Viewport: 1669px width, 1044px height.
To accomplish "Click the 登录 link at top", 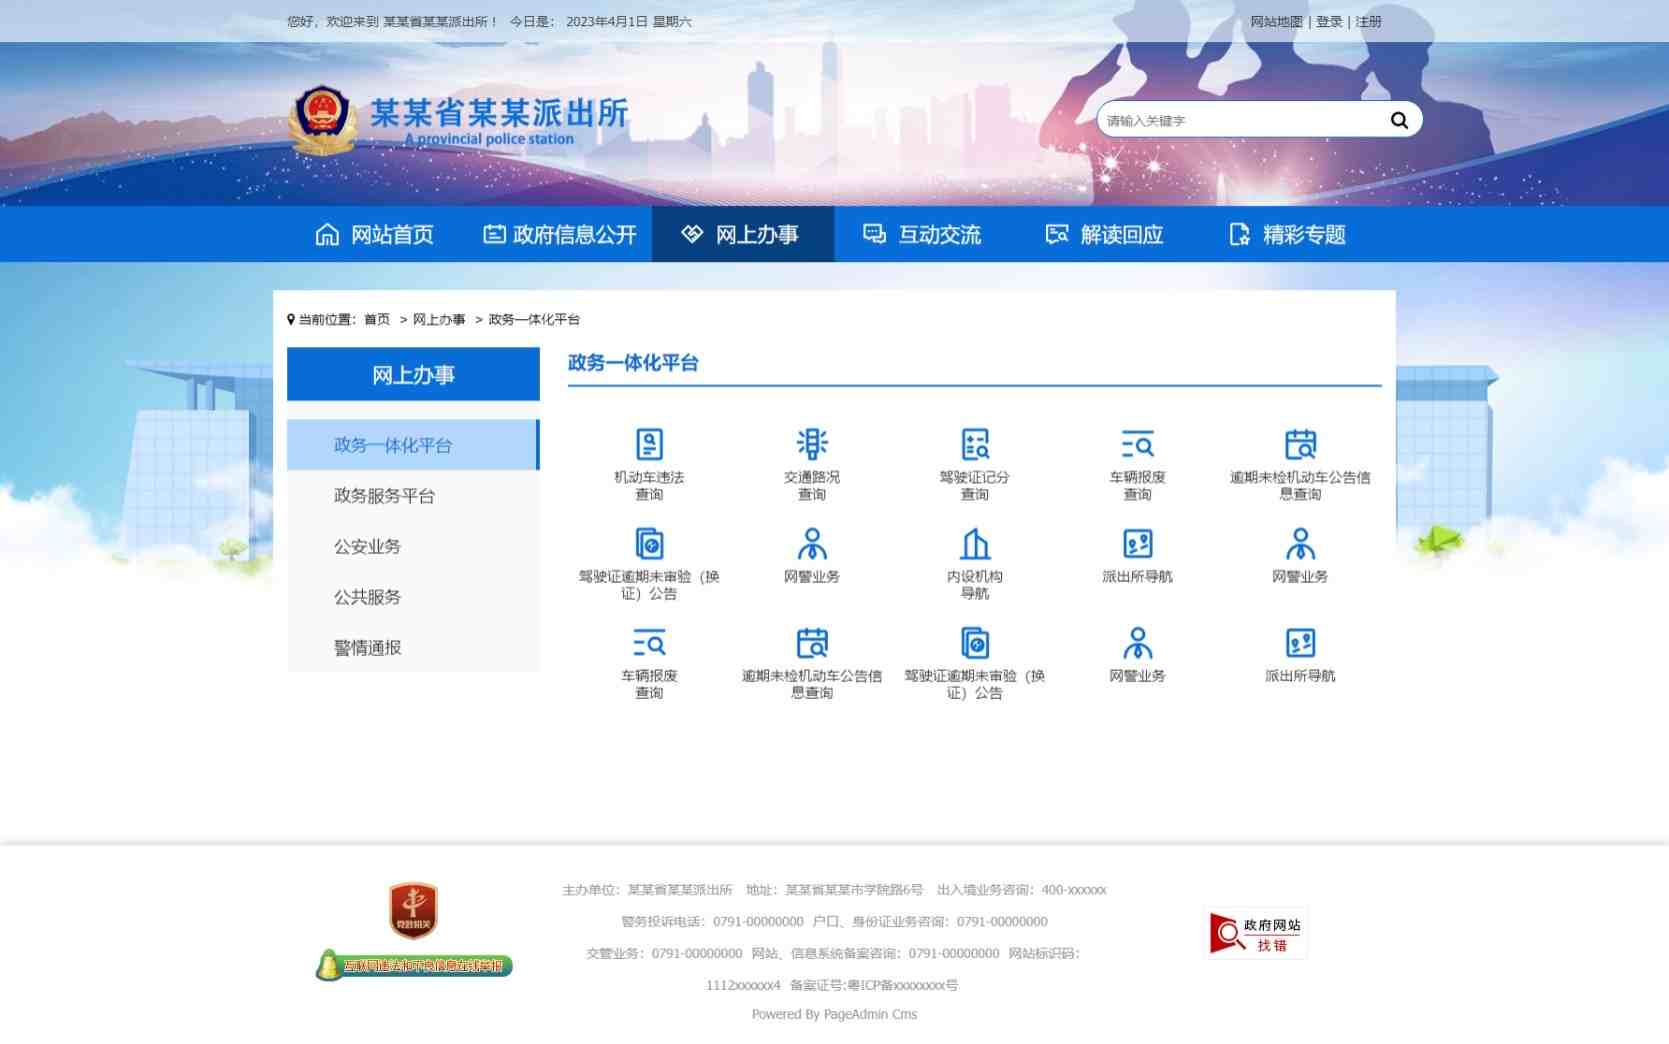I will (1328, 22).
